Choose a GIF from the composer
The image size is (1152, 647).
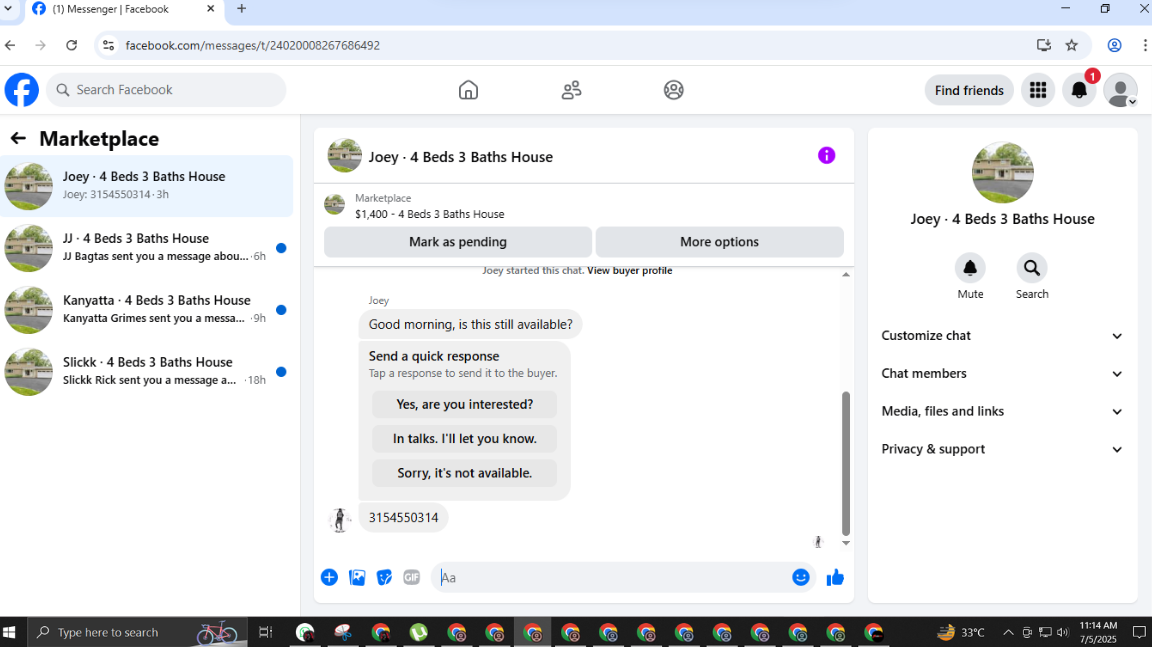(411, 577)
